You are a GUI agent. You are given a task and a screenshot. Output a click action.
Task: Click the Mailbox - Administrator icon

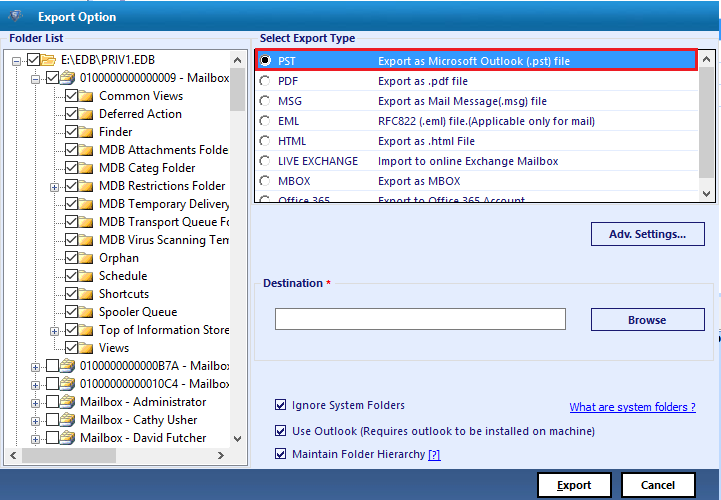[67, 402]
